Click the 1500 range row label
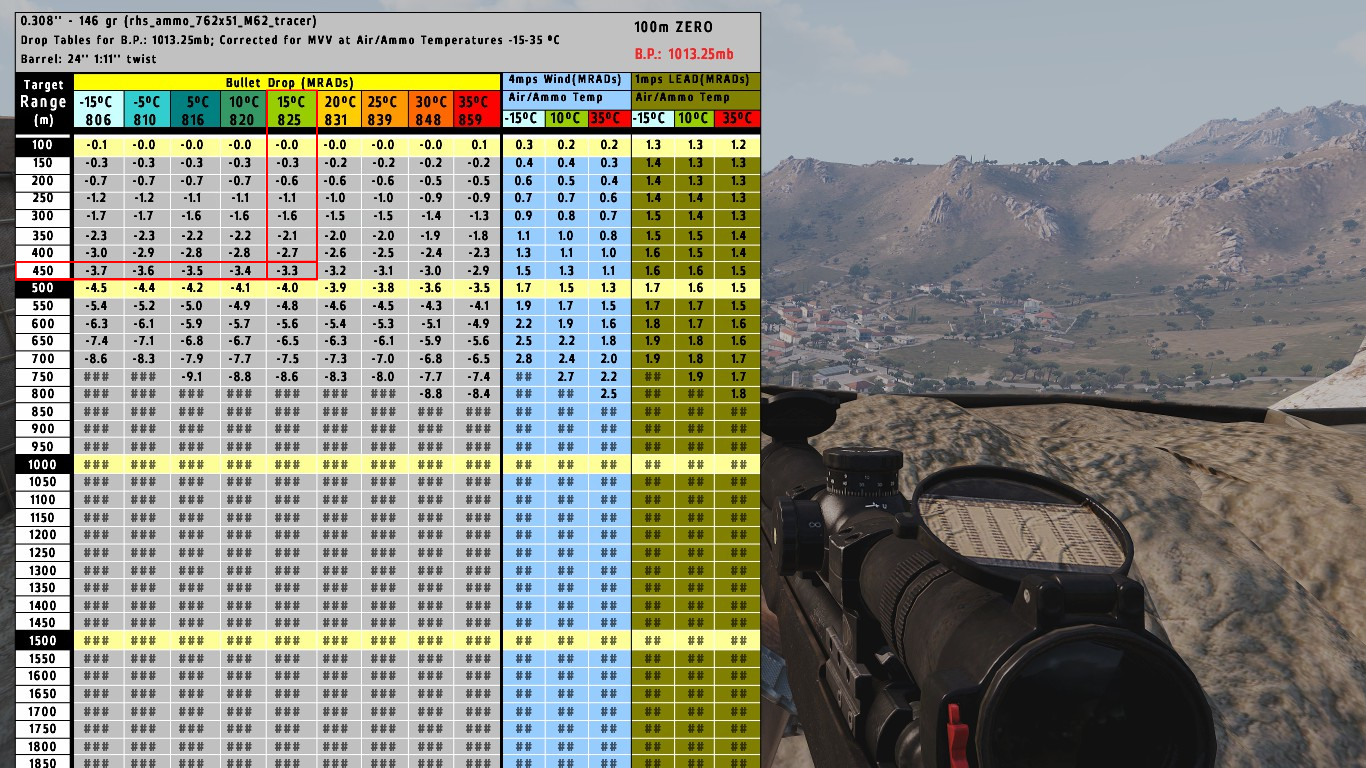The image size is (1366, 768). (43, 641)
